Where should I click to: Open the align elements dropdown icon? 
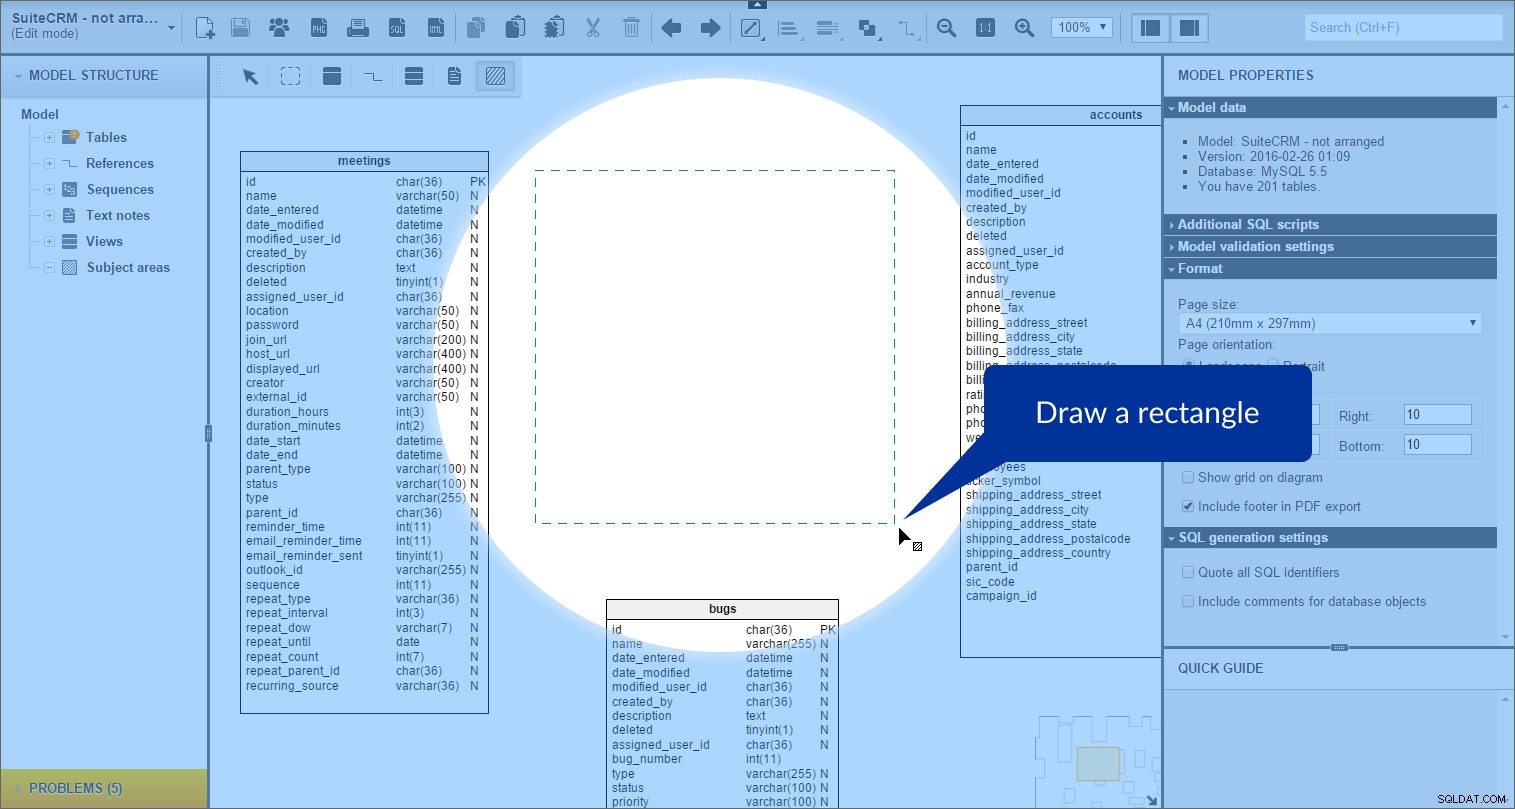pos(790,29)
